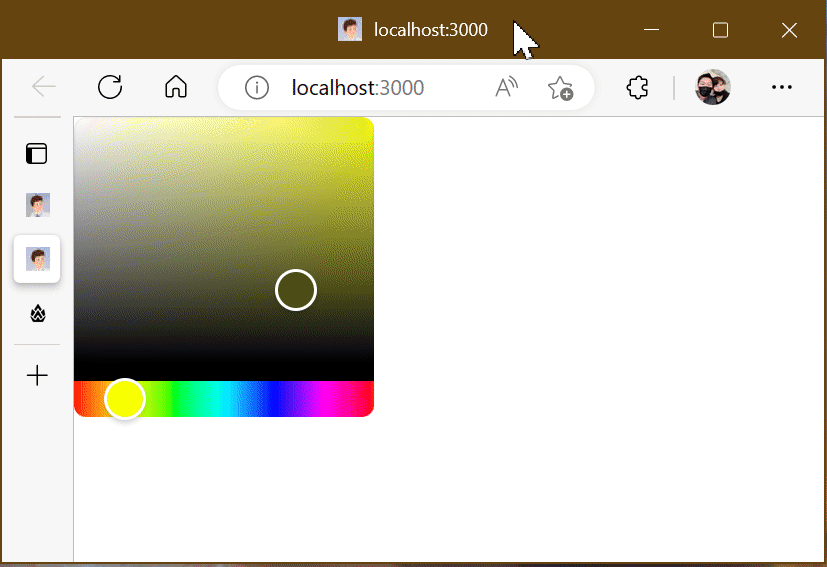
Task: Switch to the tab with the black flame-like icon
Action: [x=37, y=314]
